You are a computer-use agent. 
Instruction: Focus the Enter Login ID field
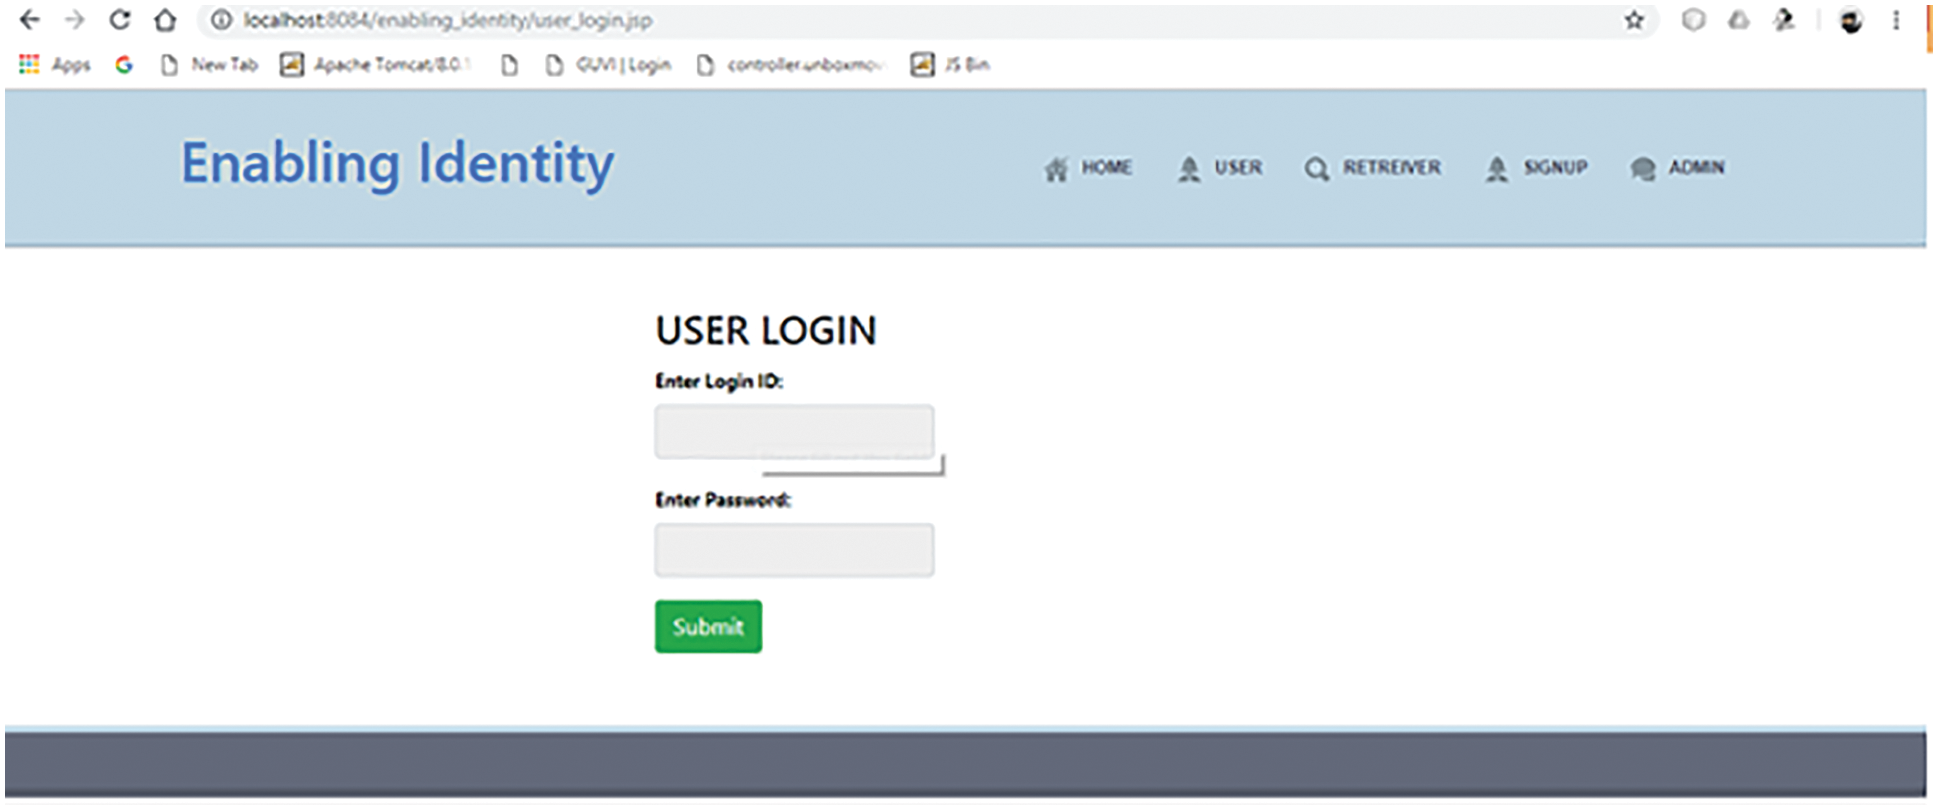(794, 431)
